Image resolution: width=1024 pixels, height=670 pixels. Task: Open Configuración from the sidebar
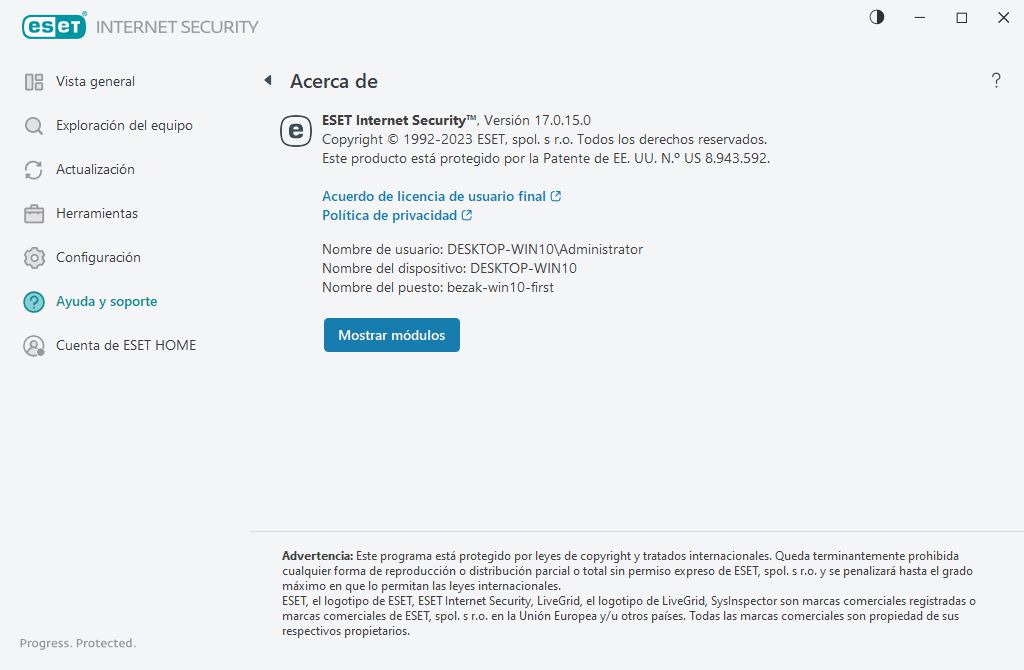(98, 258)
